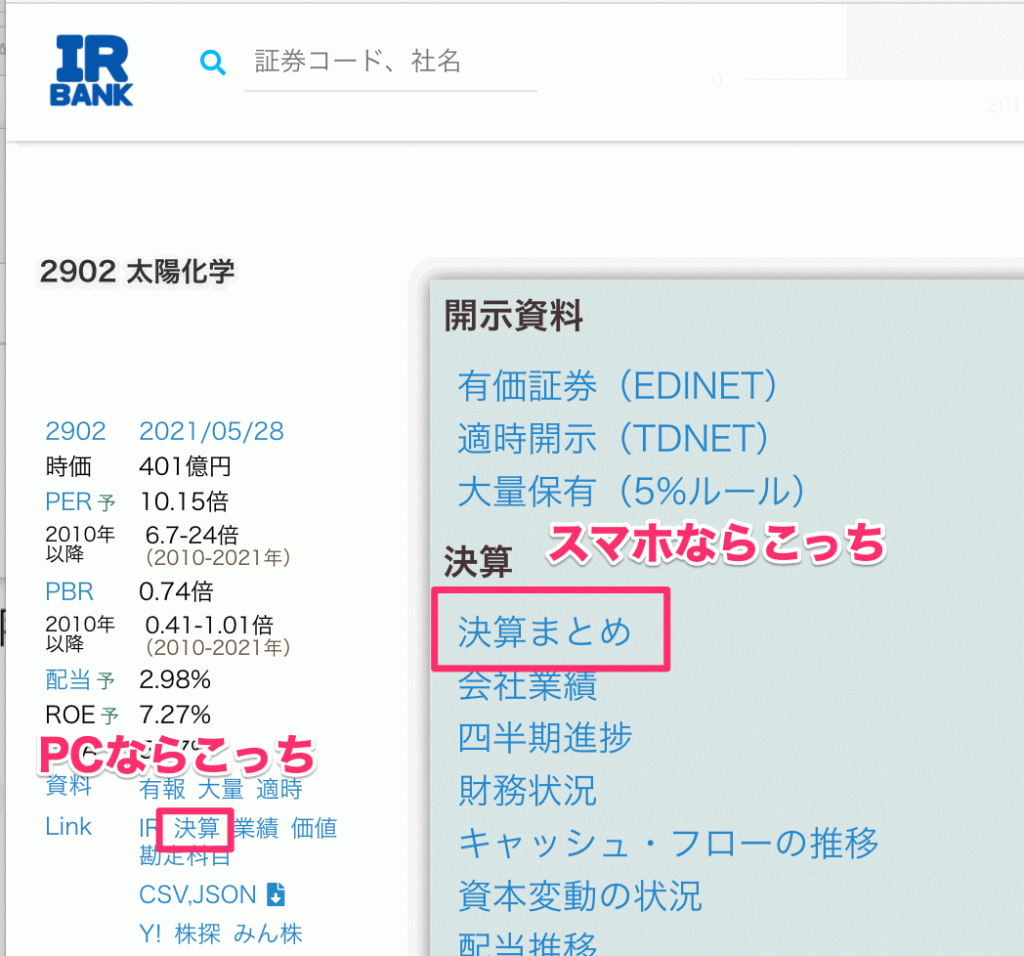Open the 四半期進捗 link

[545, 738]
